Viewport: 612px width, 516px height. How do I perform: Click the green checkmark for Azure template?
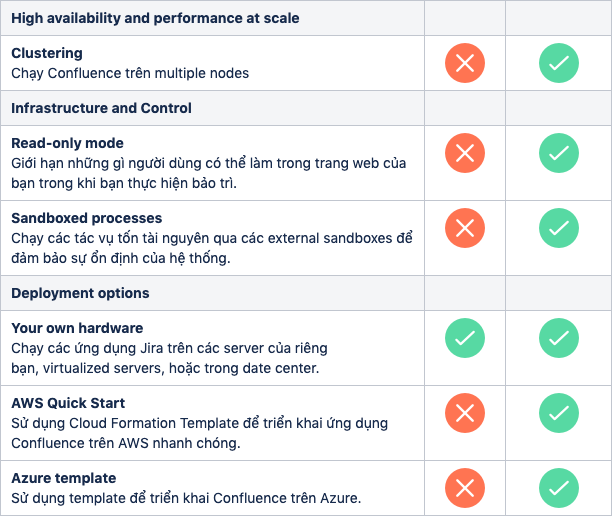point(559,488)
